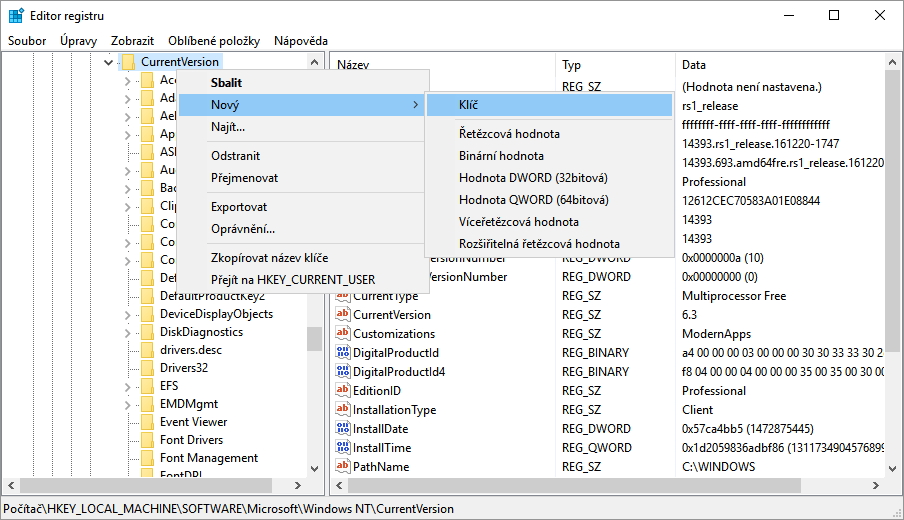
Task: Select Hodnota DWORD (32bitová) option
Action: pos(533,178)
